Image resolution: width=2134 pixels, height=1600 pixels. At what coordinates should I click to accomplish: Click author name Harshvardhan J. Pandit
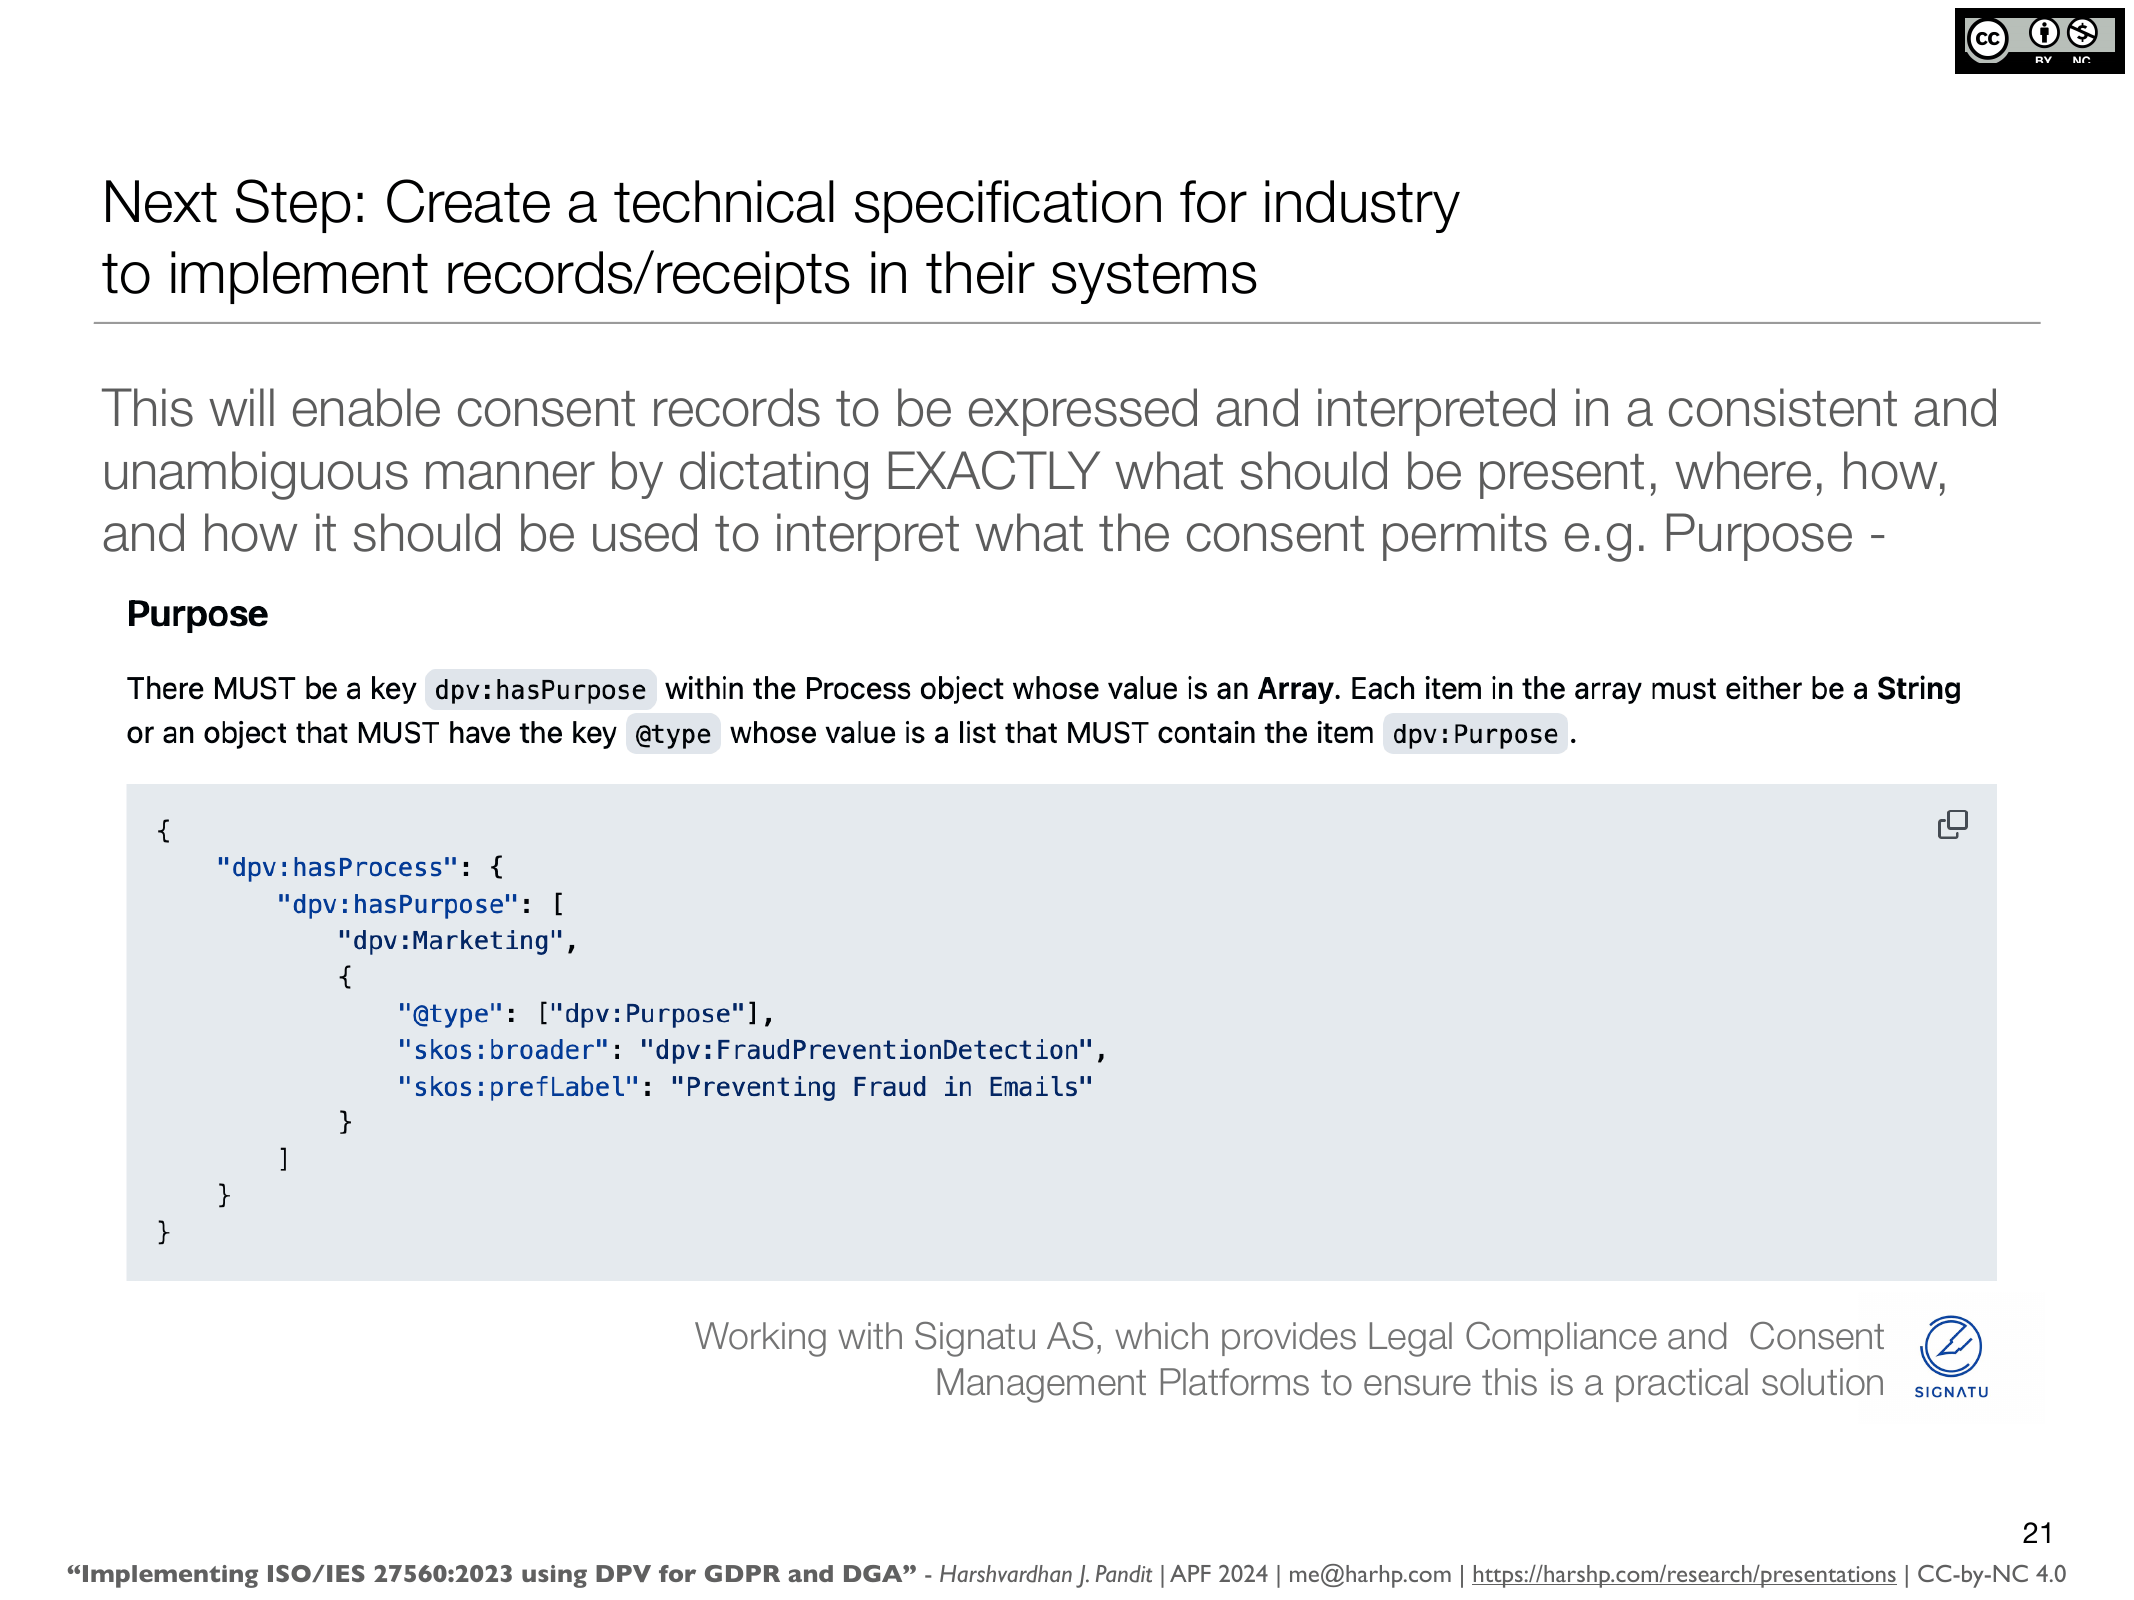pos(1045,1574)
